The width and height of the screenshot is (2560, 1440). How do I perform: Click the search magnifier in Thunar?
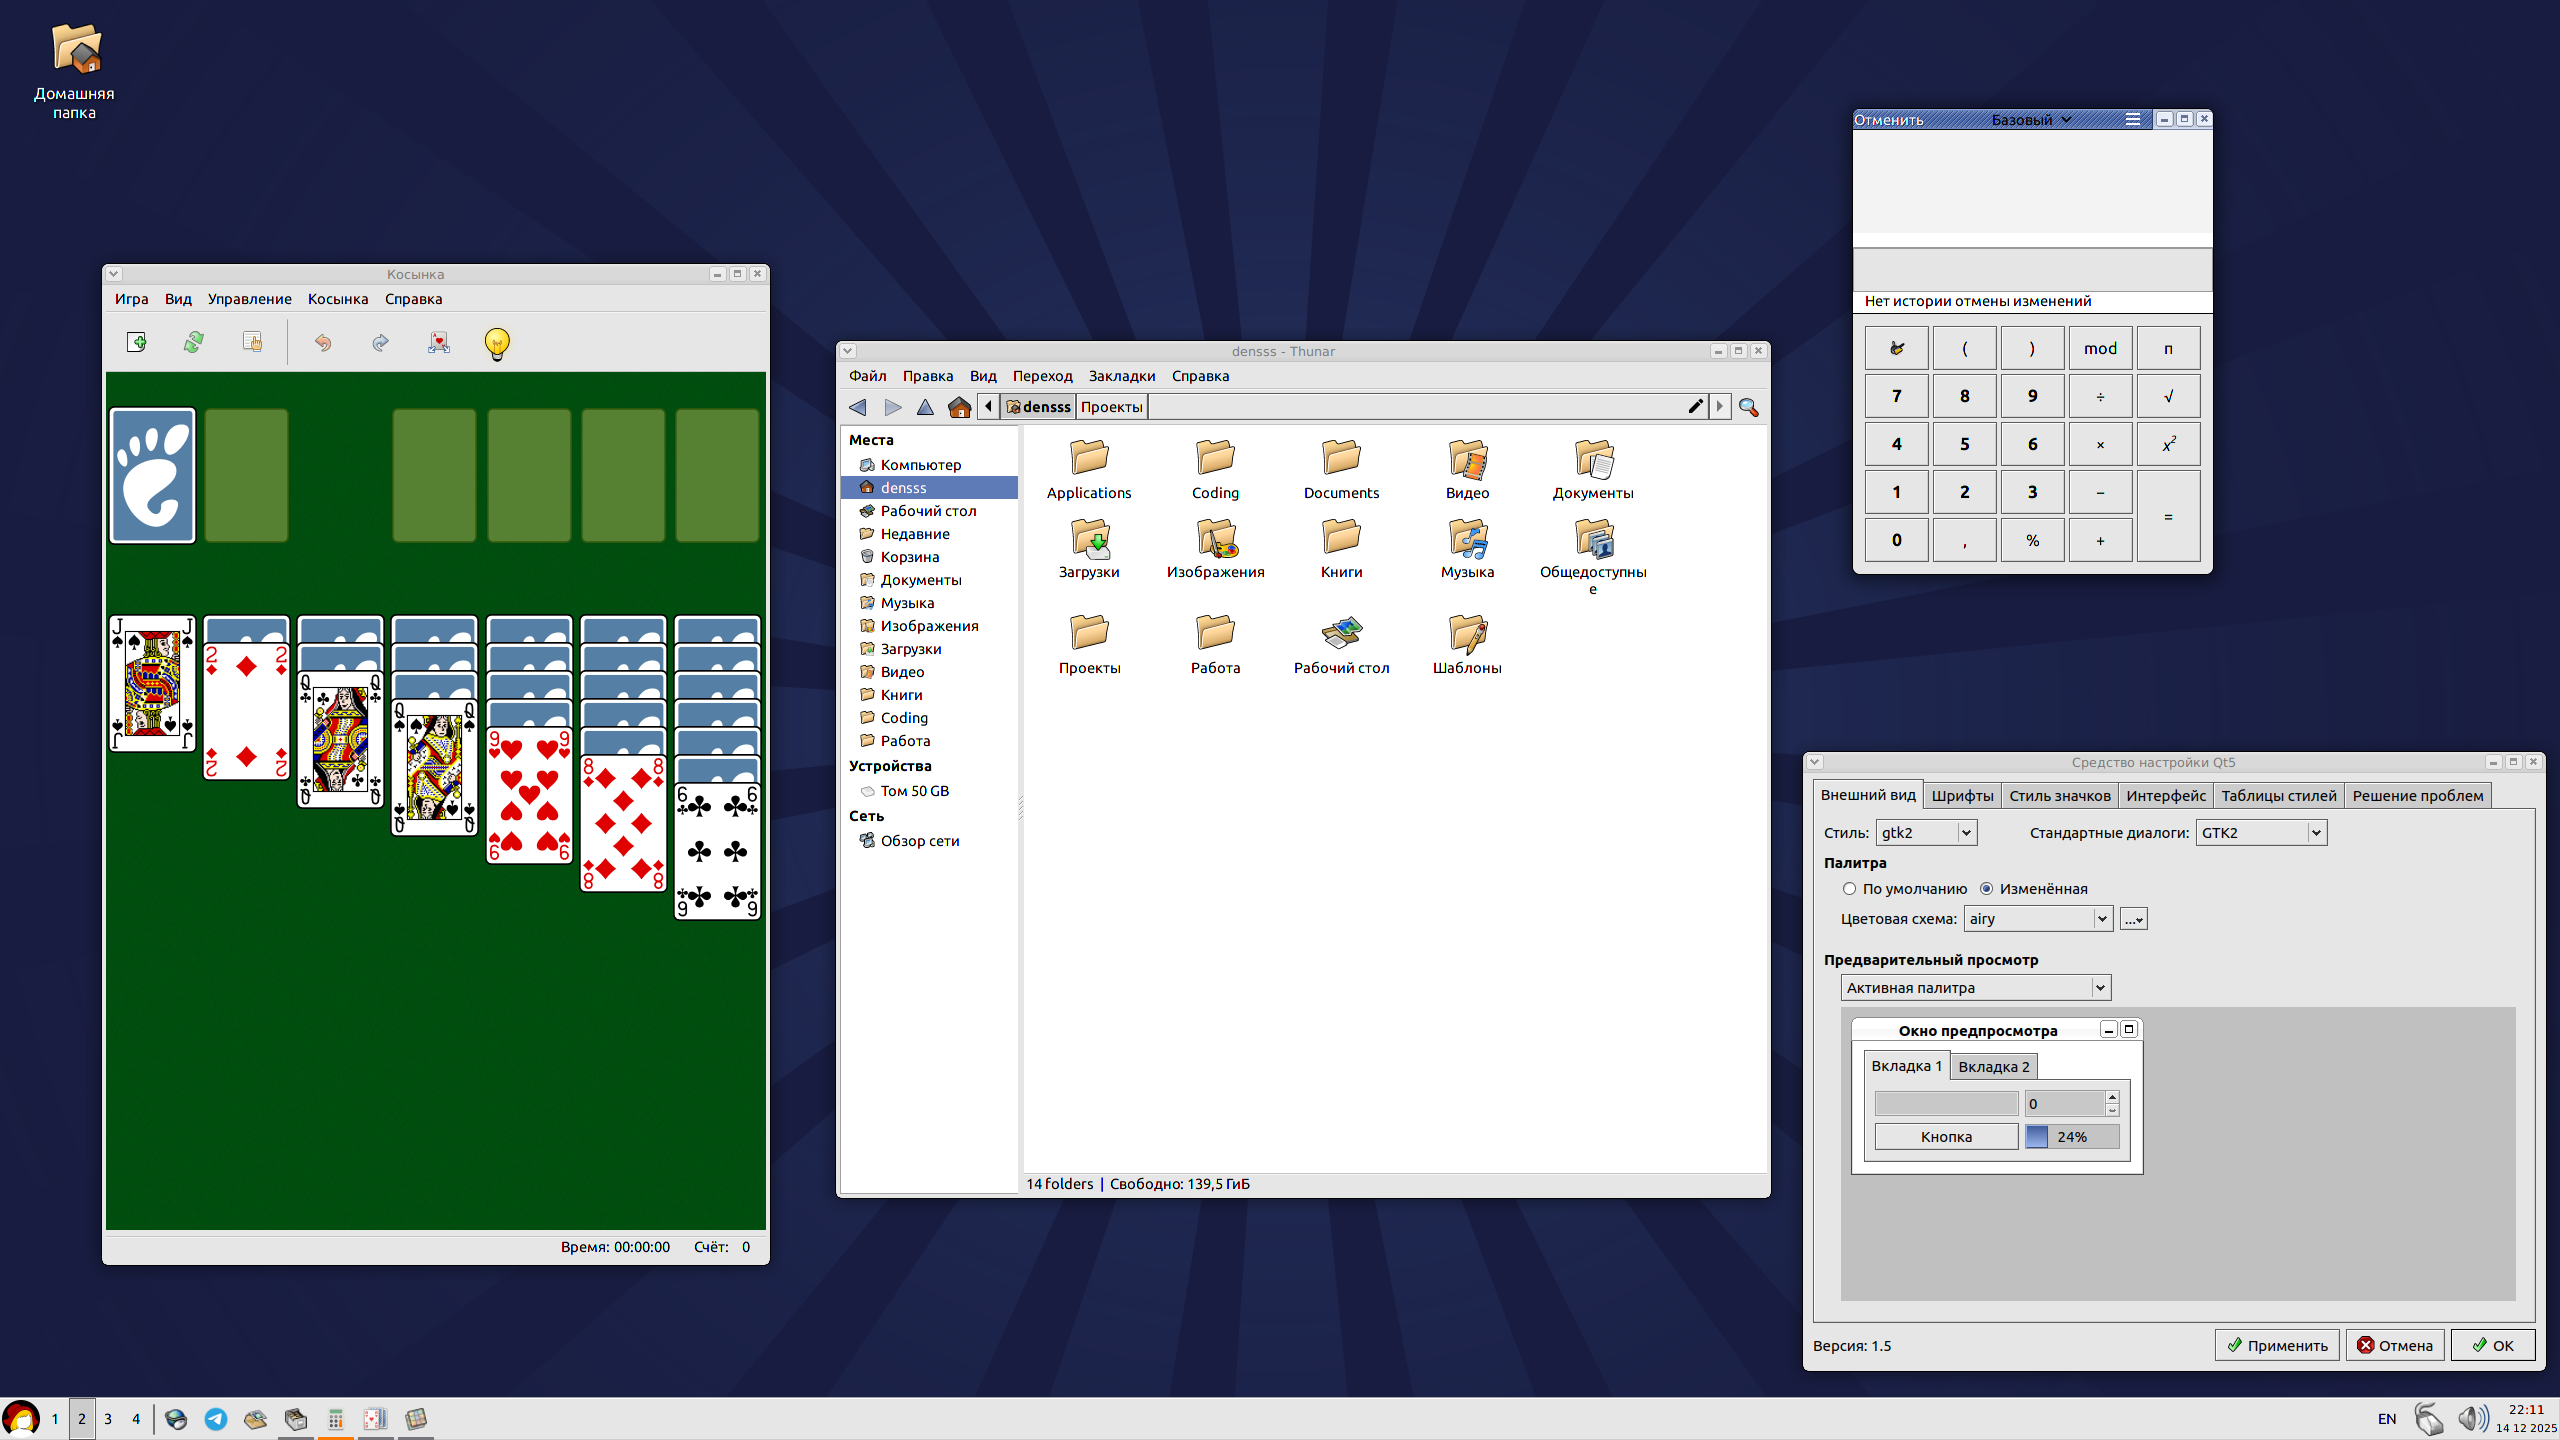pyautogui.click(x=1748, y=407)
